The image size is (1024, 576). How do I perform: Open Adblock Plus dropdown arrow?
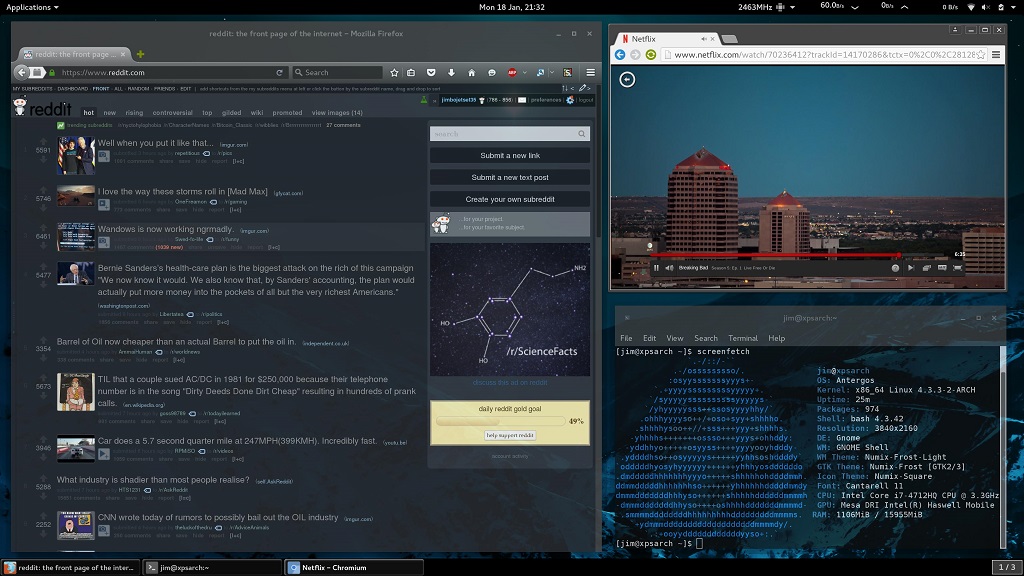pyautogui.click(x=524, y=72)
